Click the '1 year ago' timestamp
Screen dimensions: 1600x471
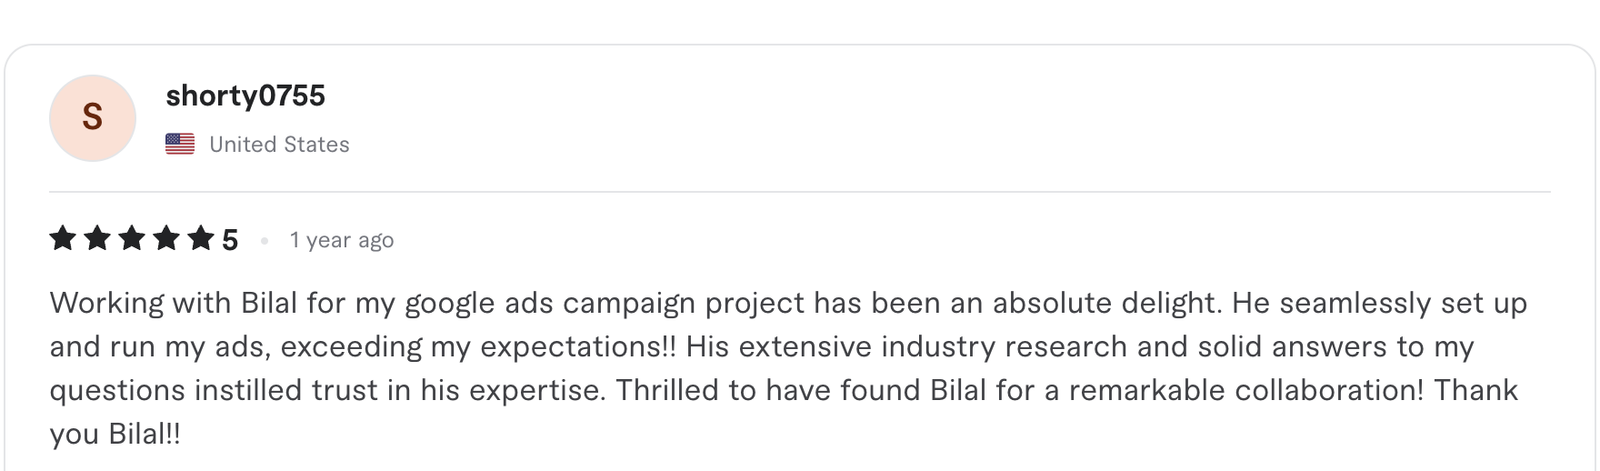point(341,240)
